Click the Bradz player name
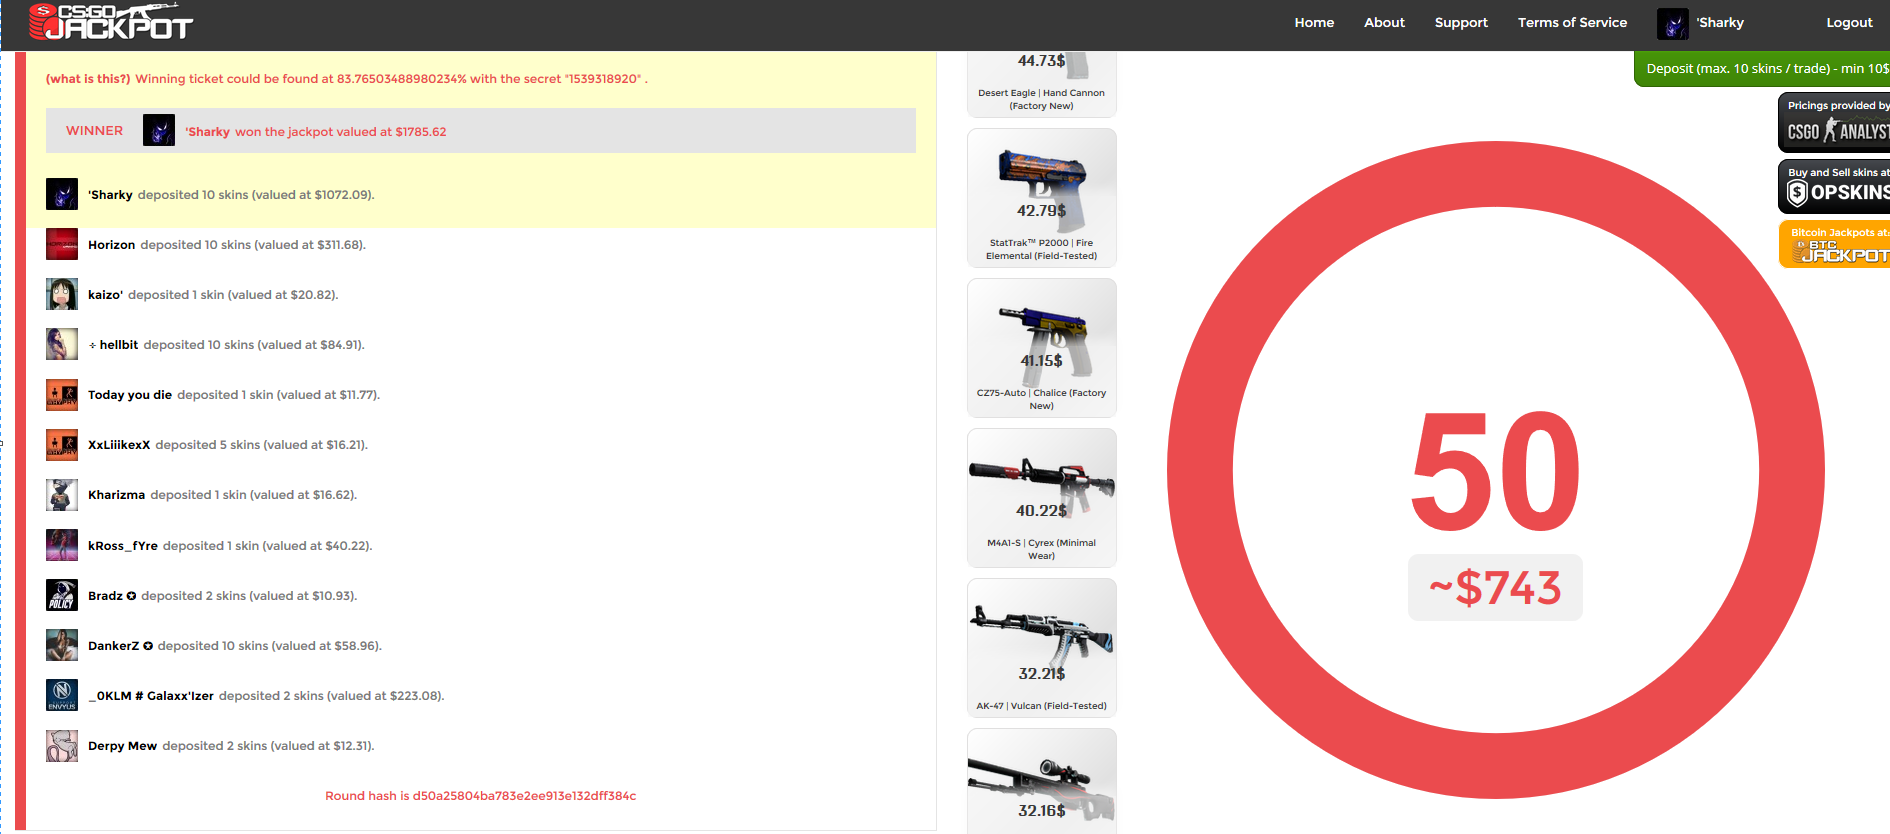 (112, 596)
